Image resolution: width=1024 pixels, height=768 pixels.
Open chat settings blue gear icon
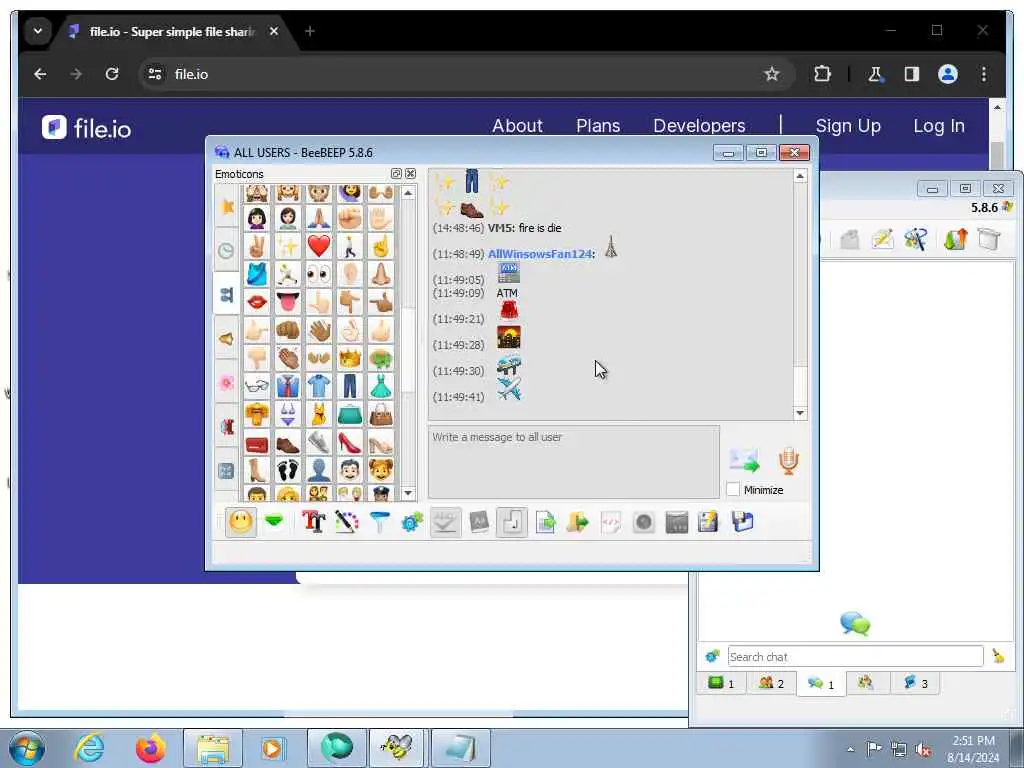(412, 522)
